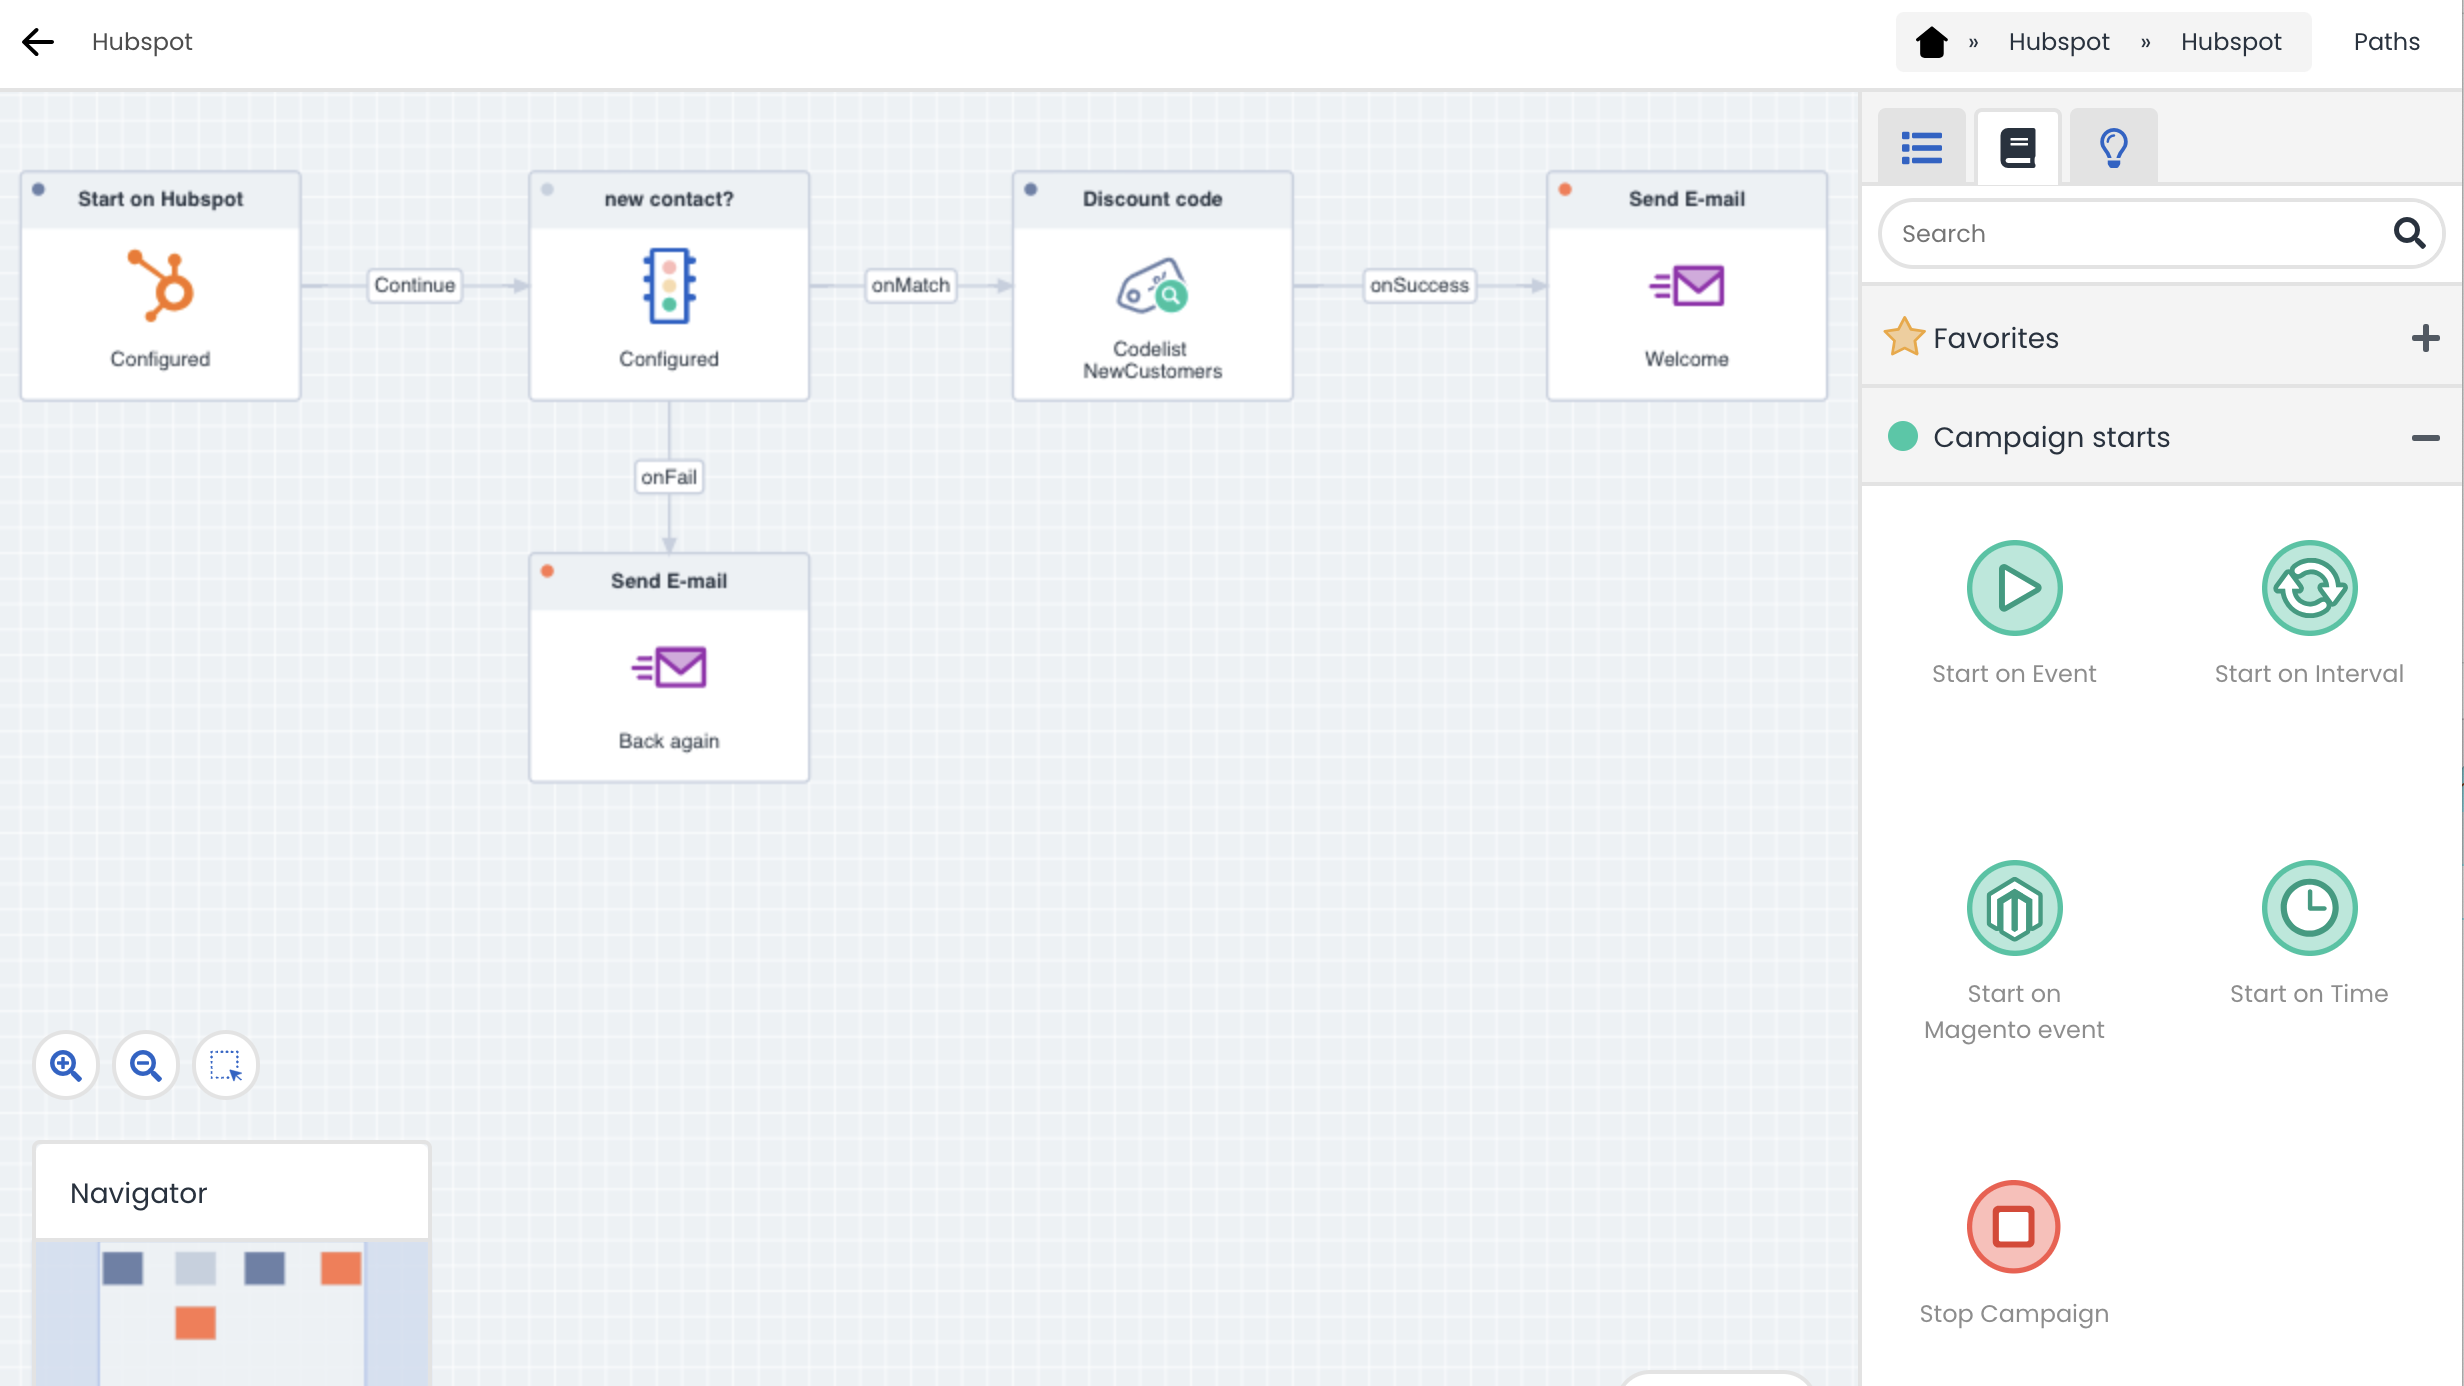Click the onFail connection label
The width and height of the screenshot is (2464, 1386).
(669, 477)
